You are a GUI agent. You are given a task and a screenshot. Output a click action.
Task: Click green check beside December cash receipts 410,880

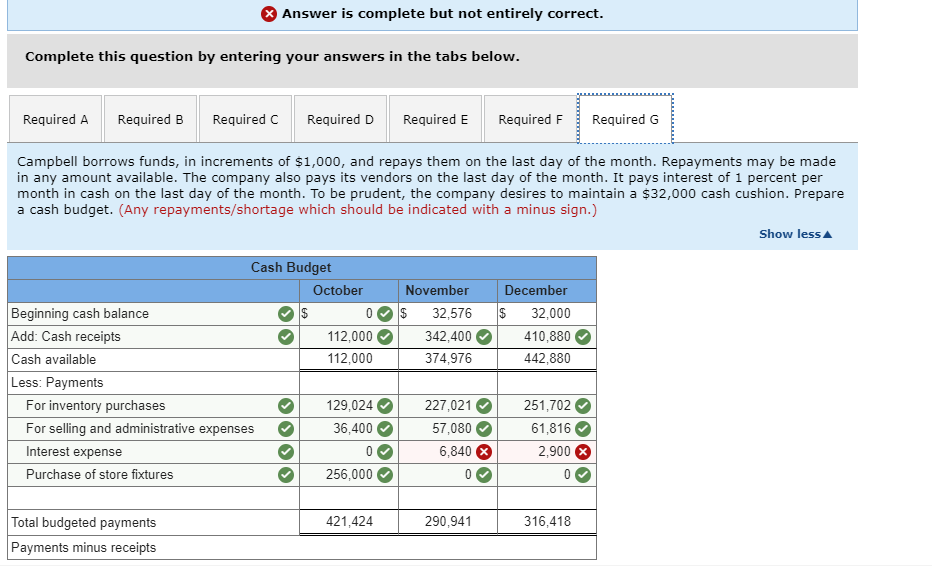(583, 337)
